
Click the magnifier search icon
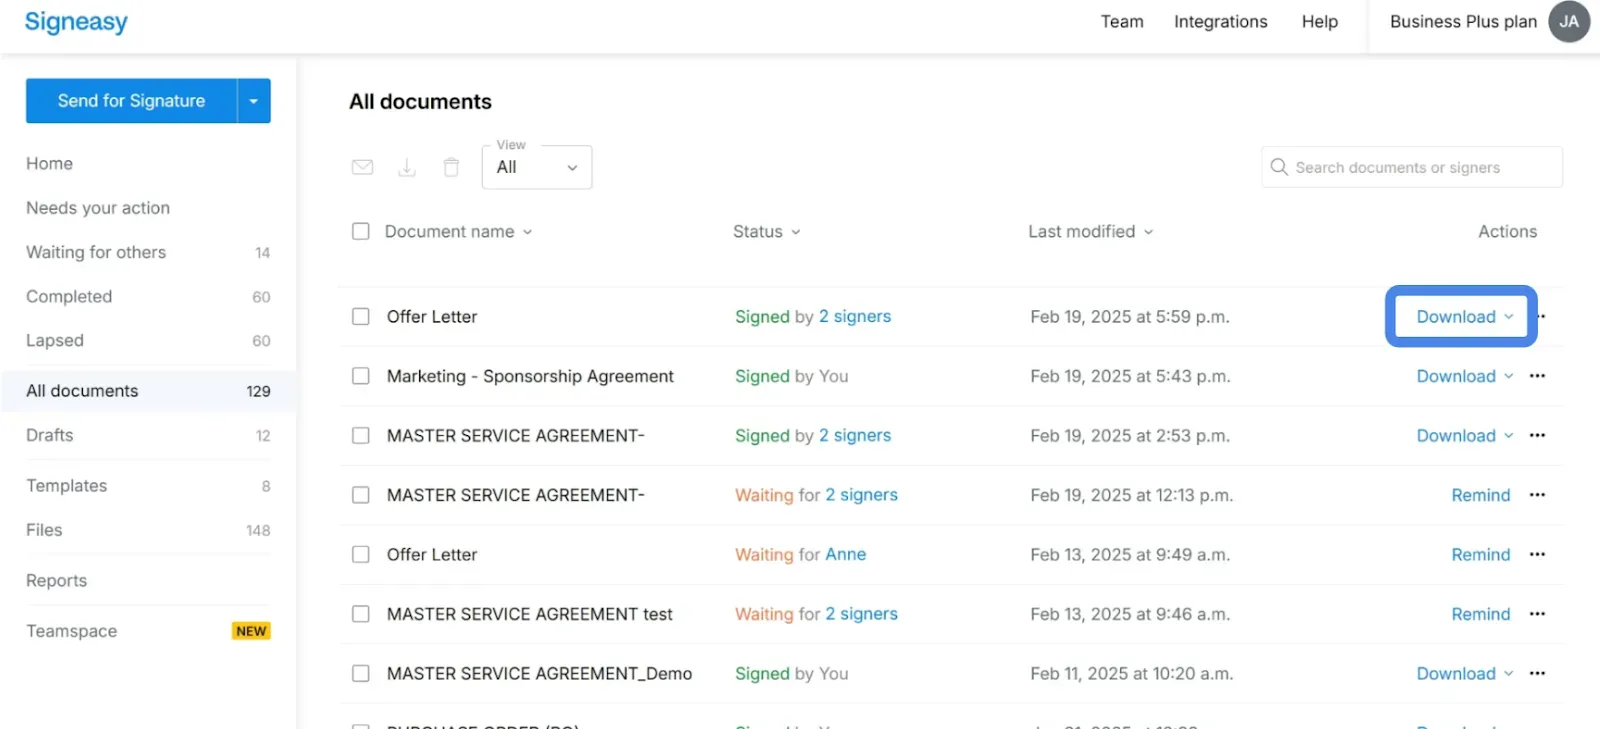coord(1278,167)
